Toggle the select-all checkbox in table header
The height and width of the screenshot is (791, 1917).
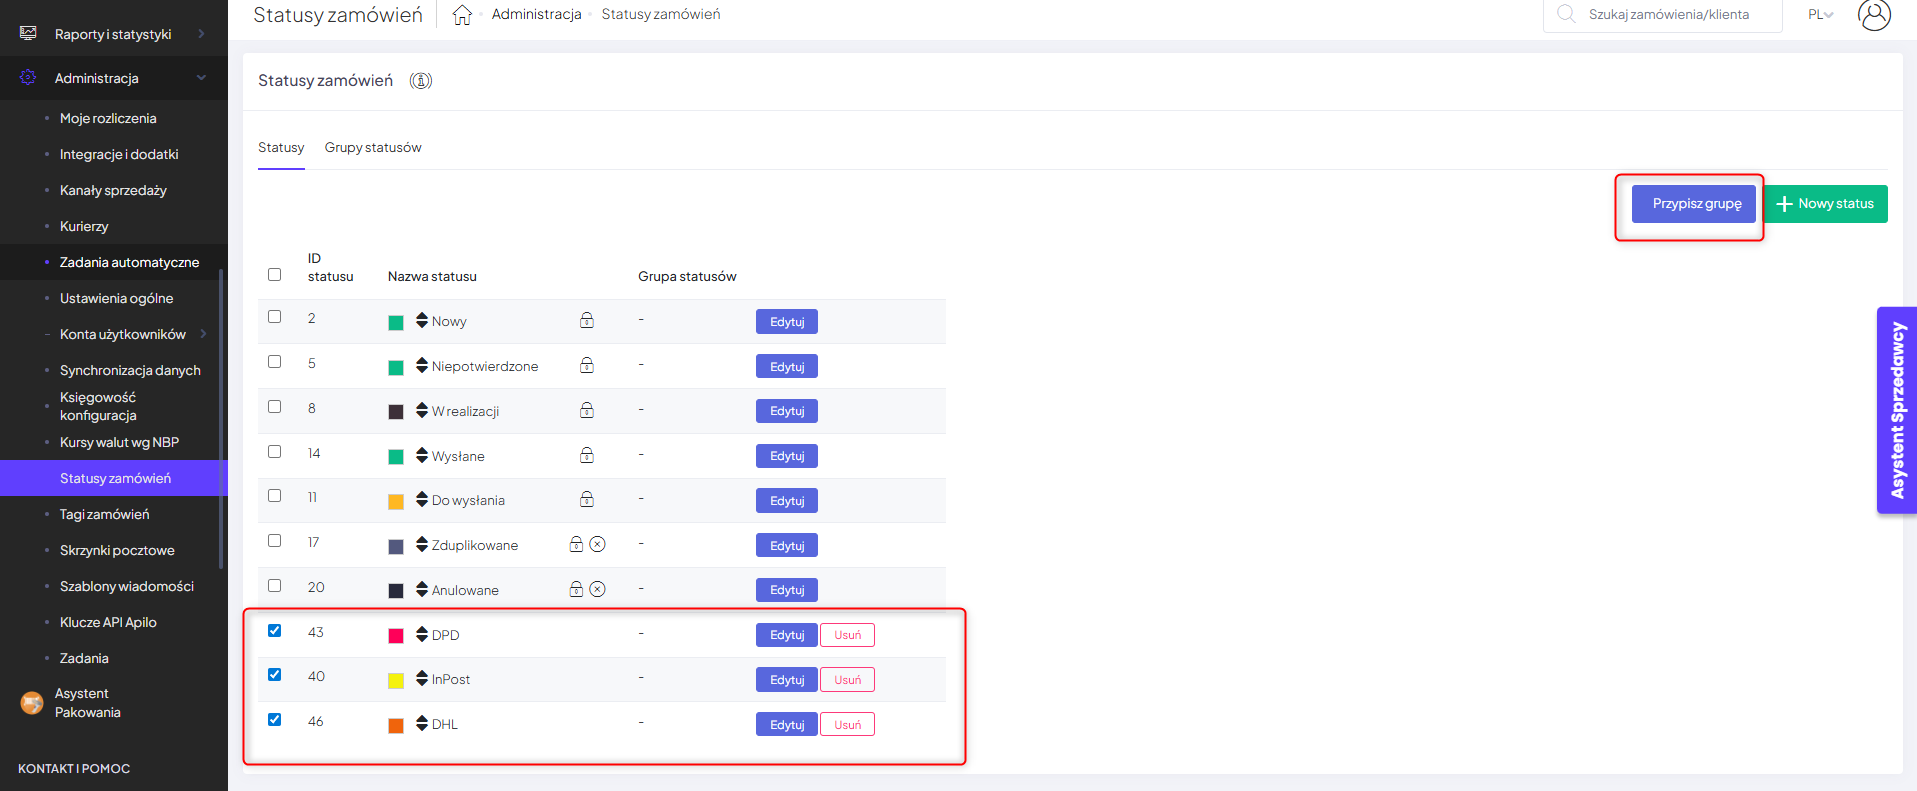point(275,275)
